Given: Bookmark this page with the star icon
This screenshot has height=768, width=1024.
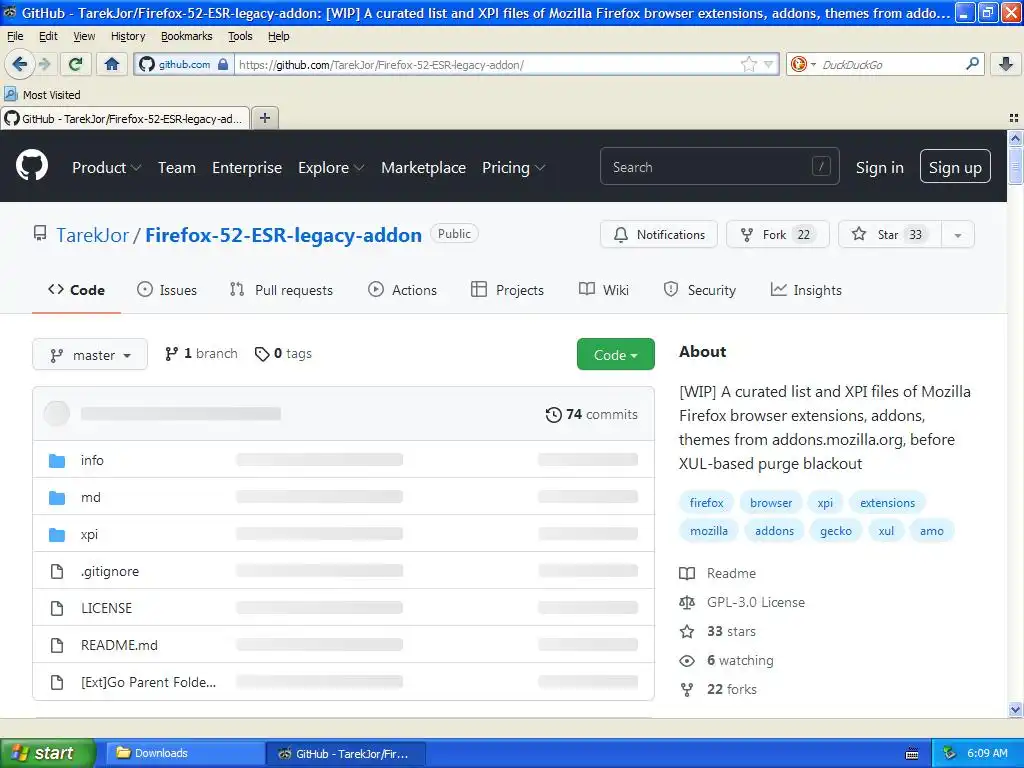Looking at the screenshot, I should coord(748,64).
